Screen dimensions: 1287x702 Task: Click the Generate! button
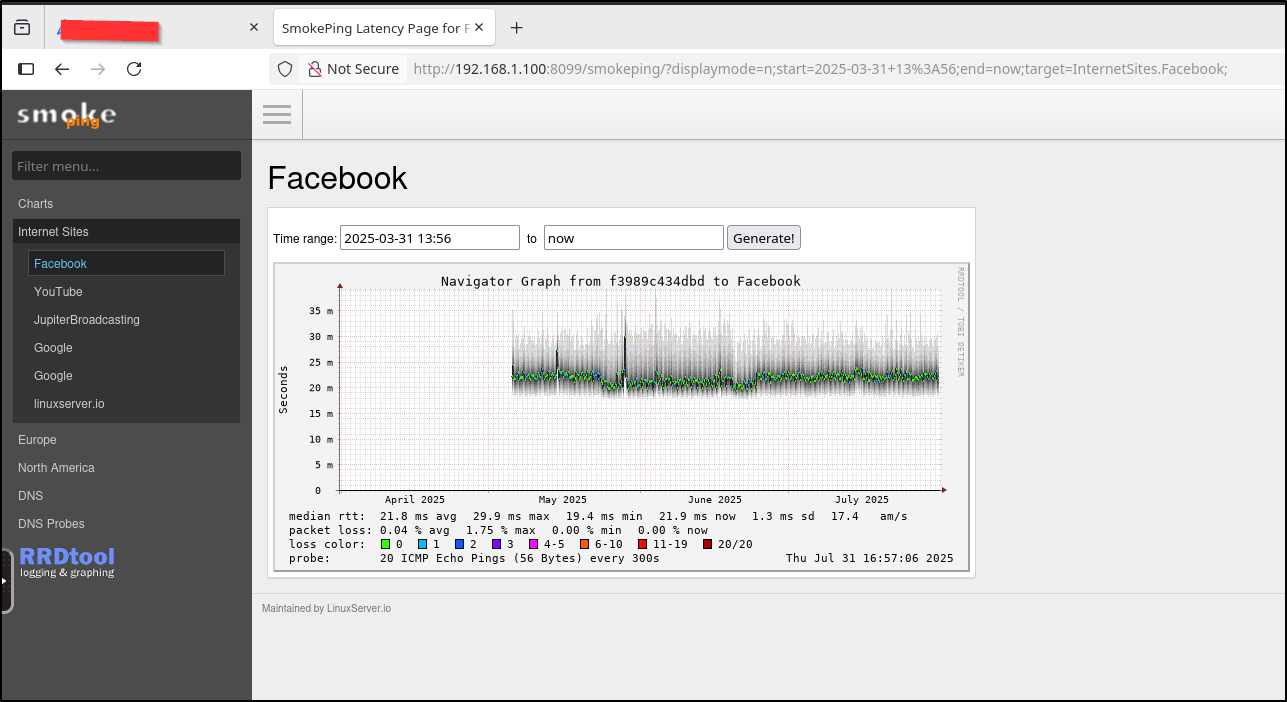pyautogui.click(x=764, y=238)
